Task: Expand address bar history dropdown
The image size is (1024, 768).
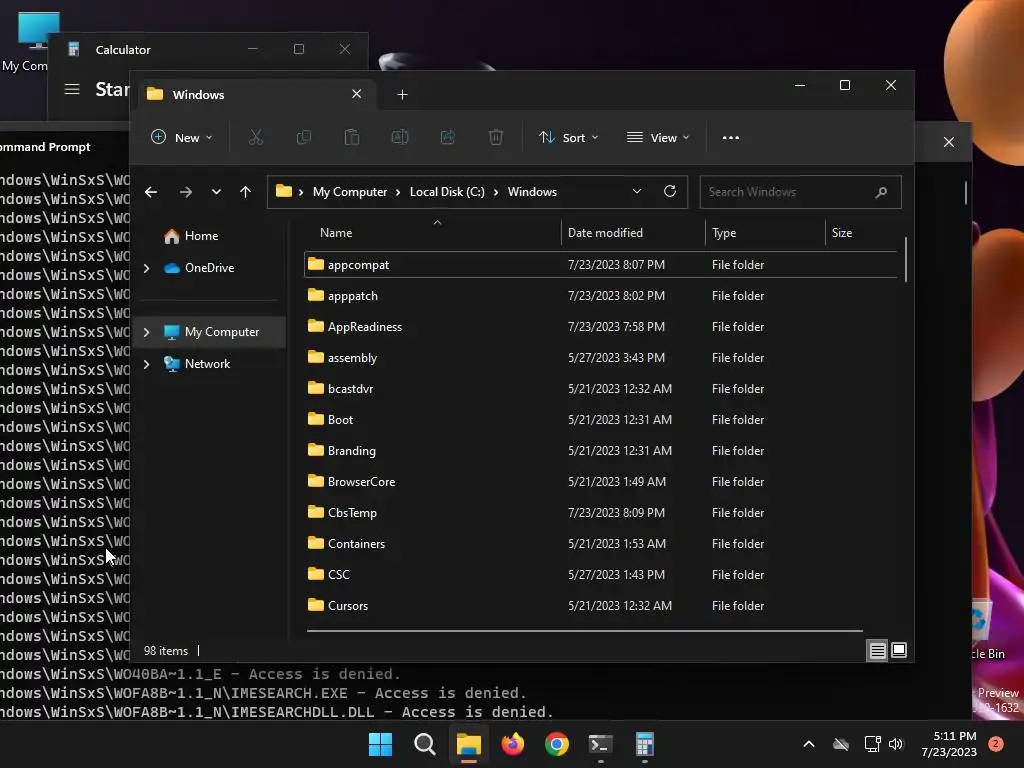Action: tap(637, 191)
